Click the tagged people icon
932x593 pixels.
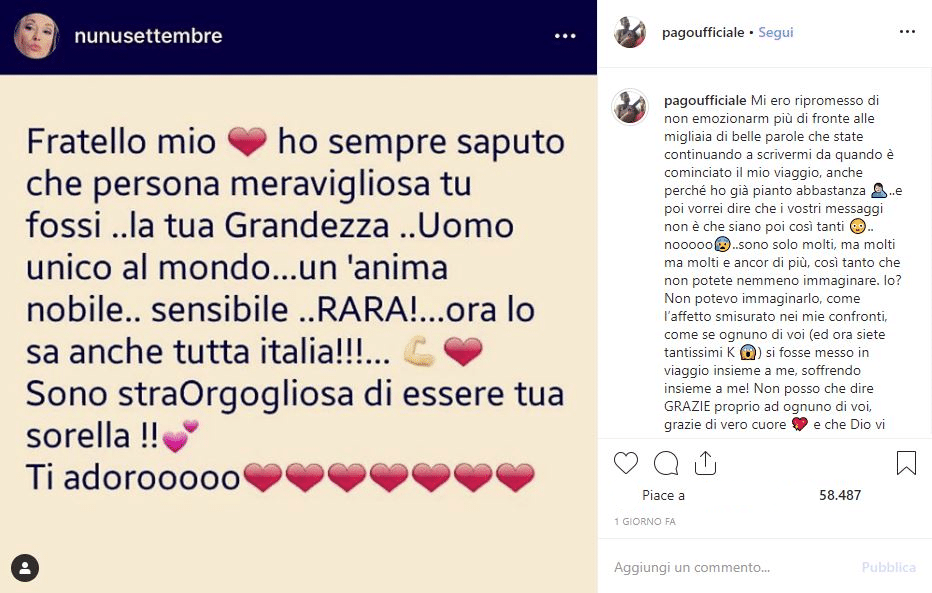tap(25, 568)
